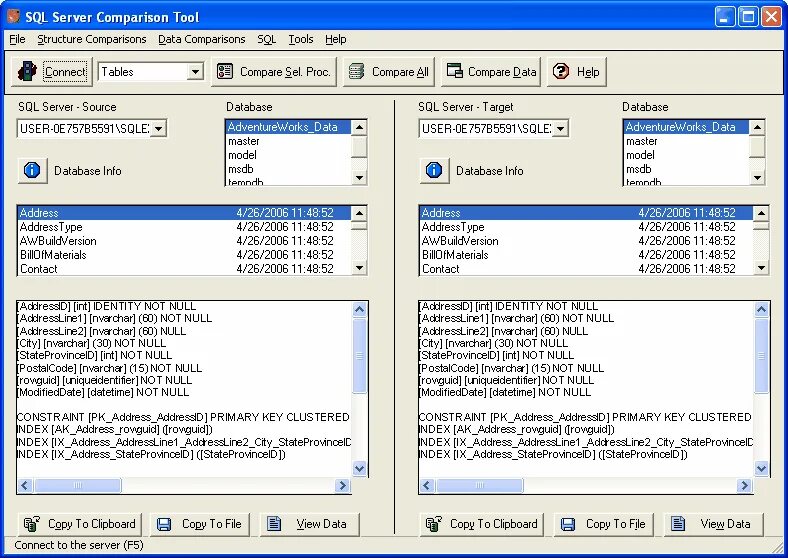Select master in target database list
Screen dimensions: 788x558
pos(686,141)
